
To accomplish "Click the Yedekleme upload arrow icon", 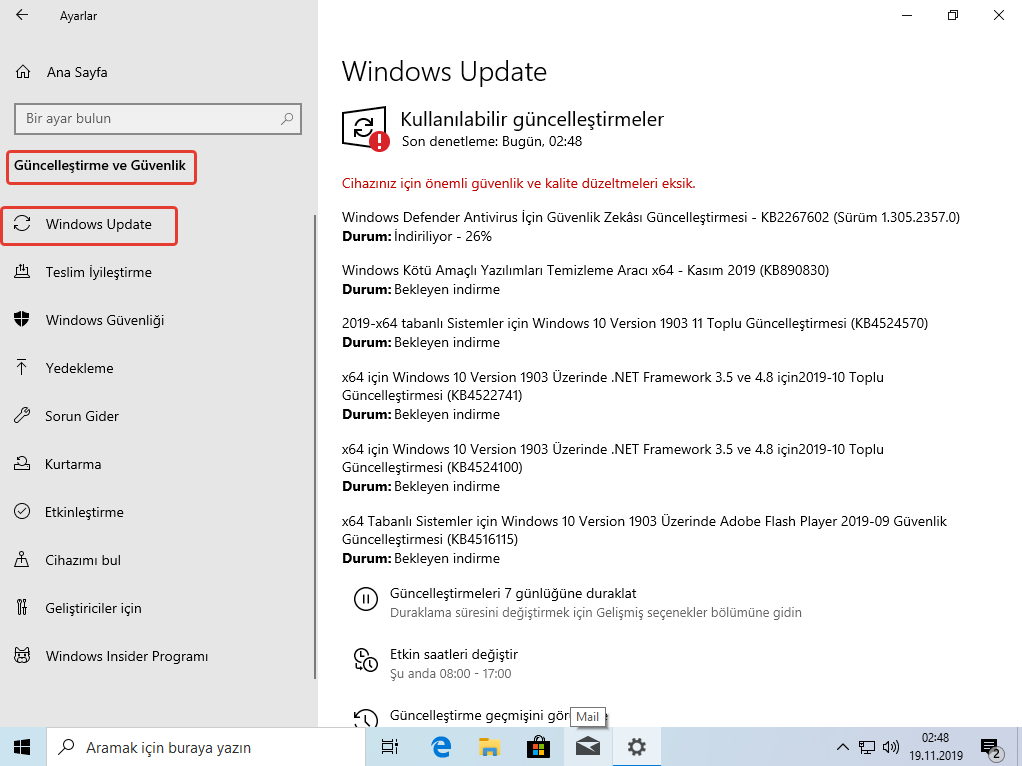I will click(x=22, y=368).
